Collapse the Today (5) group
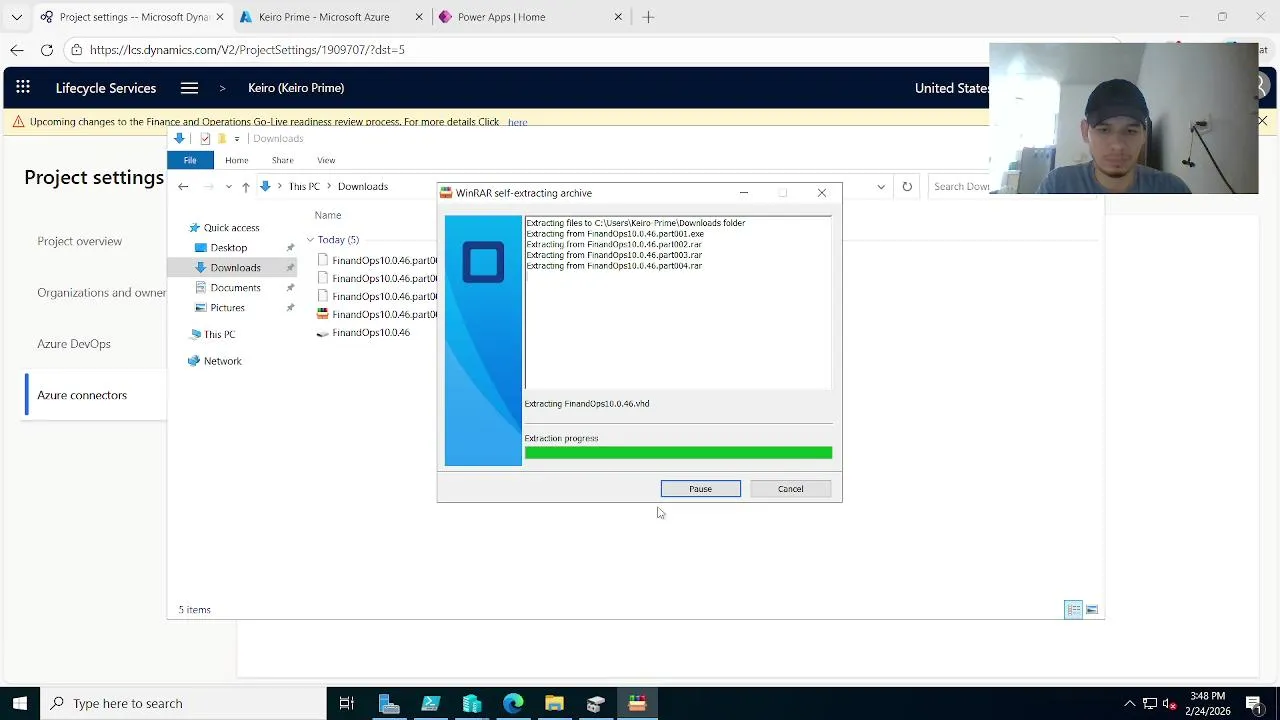This screenshot has width=1280, height=720. click(310, 240)
